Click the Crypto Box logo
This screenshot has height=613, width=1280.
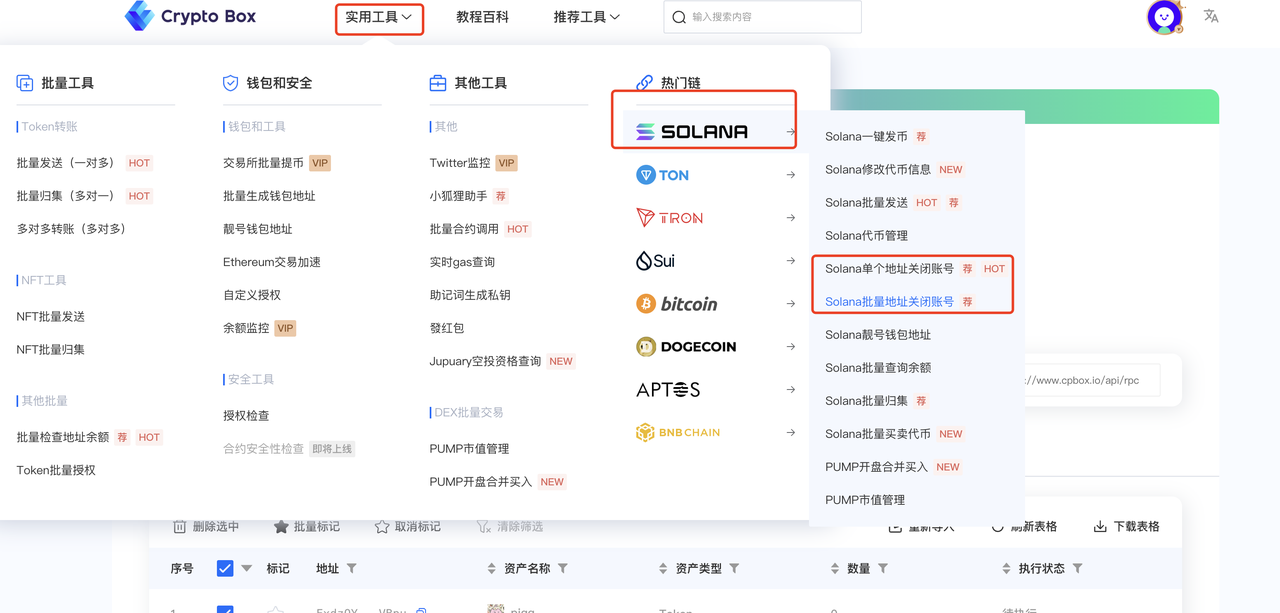coord(190,16)
